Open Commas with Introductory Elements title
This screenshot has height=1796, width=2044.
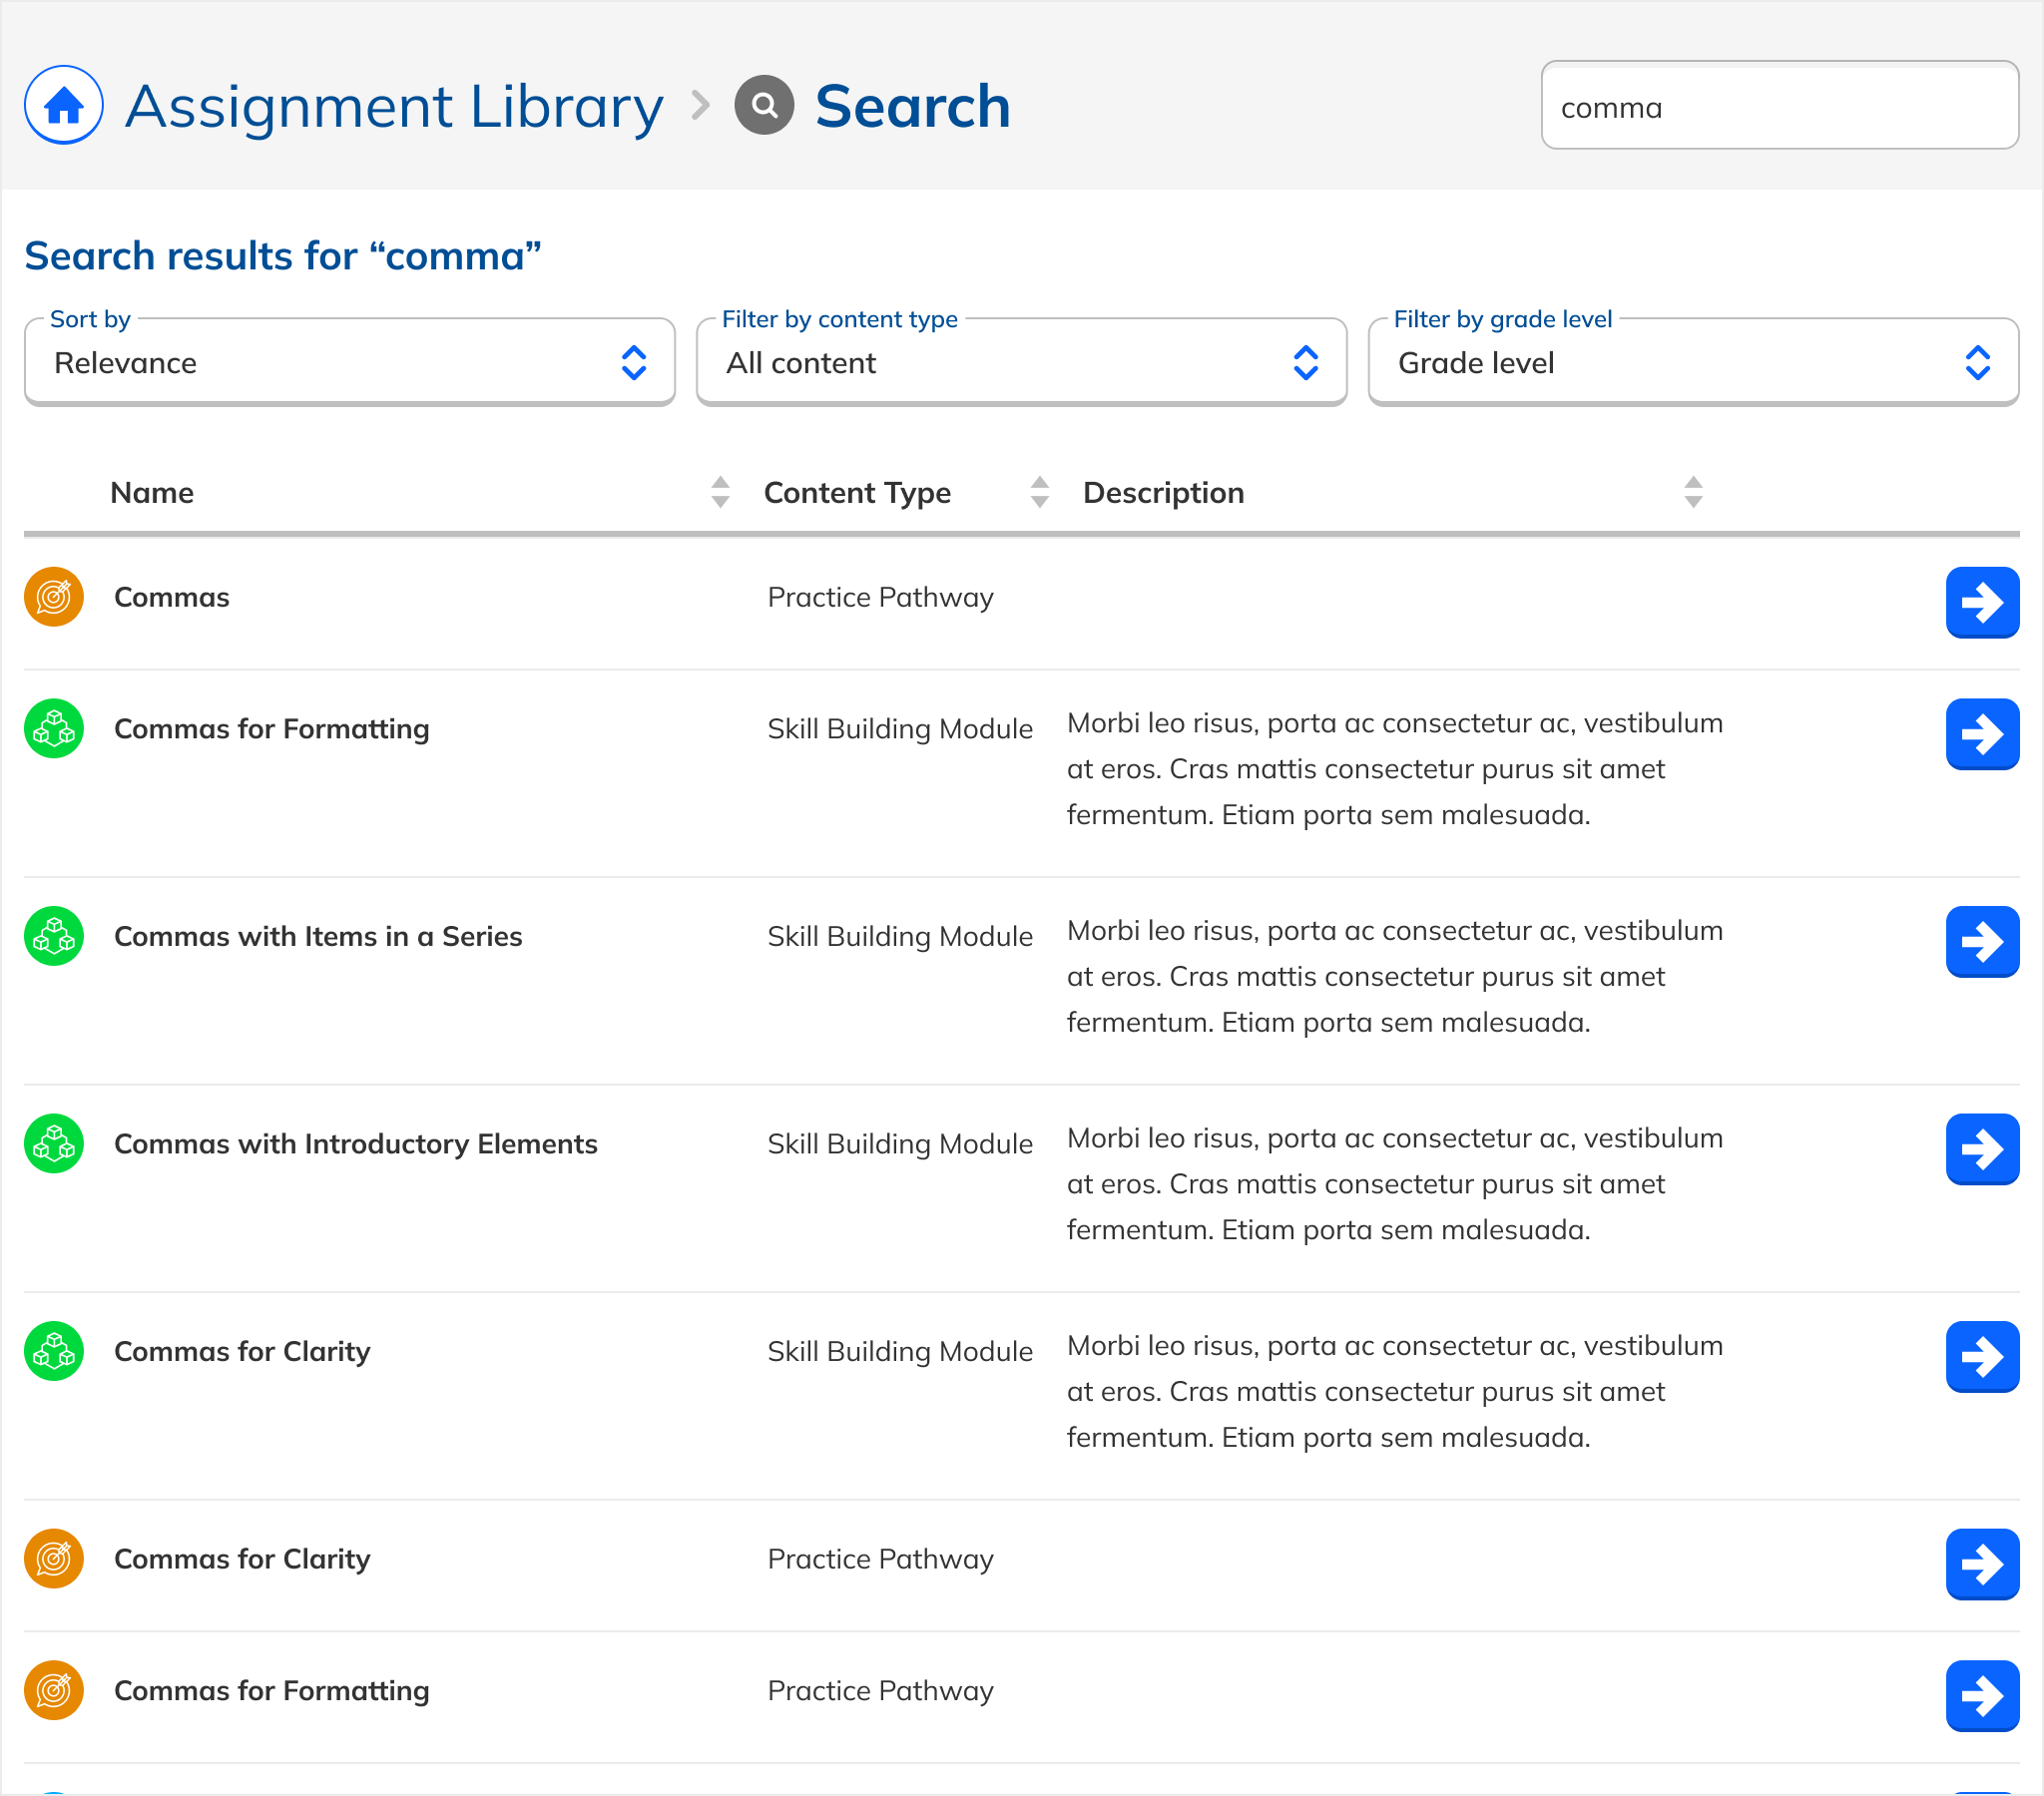(355, 1144)
